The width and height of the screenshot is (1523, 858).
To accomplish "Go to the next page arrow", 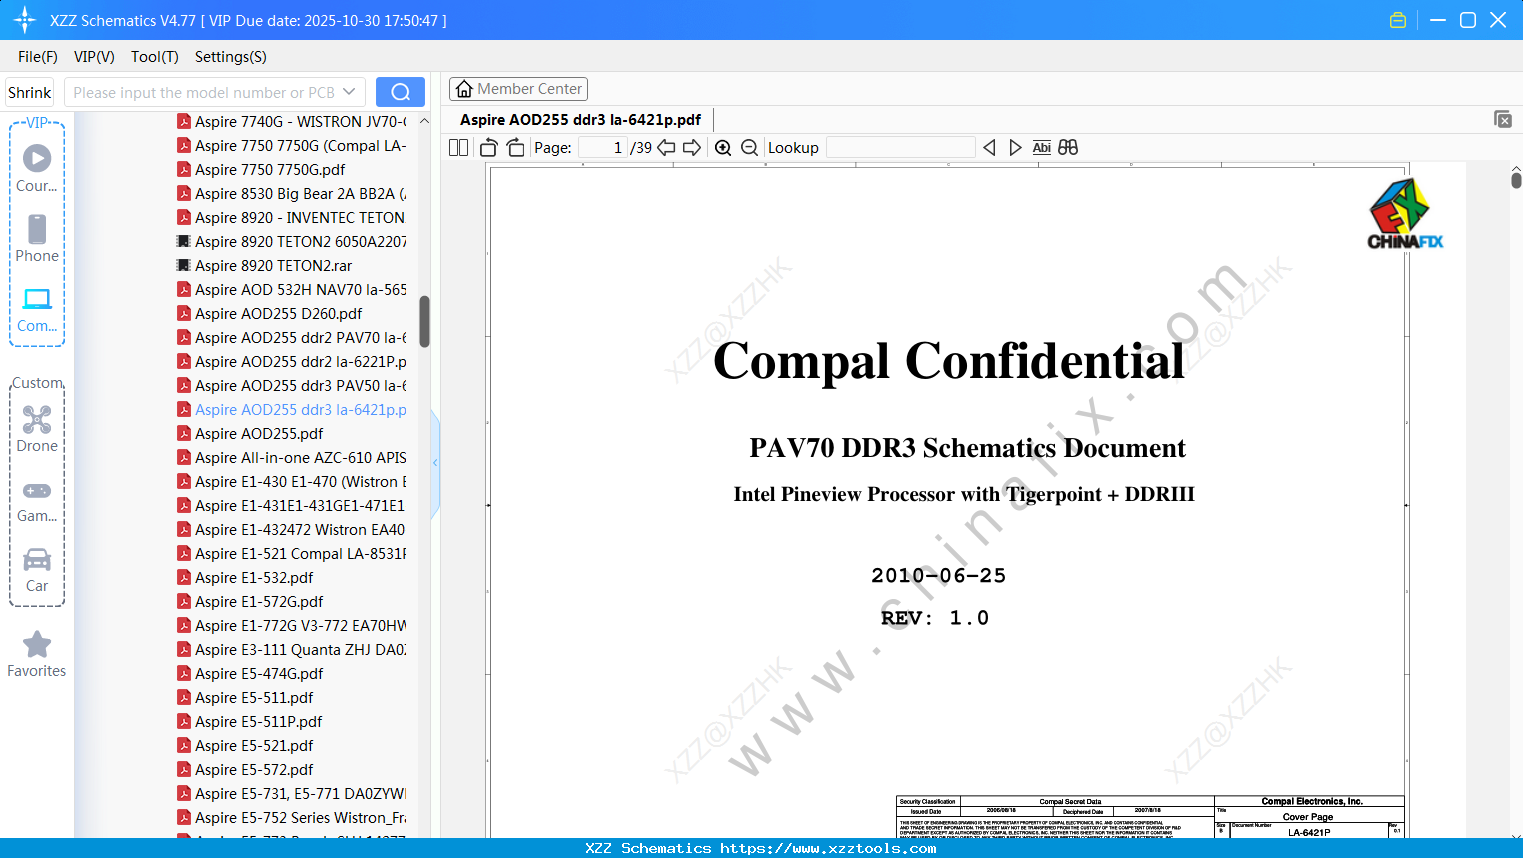I will (x=692, y=148).
